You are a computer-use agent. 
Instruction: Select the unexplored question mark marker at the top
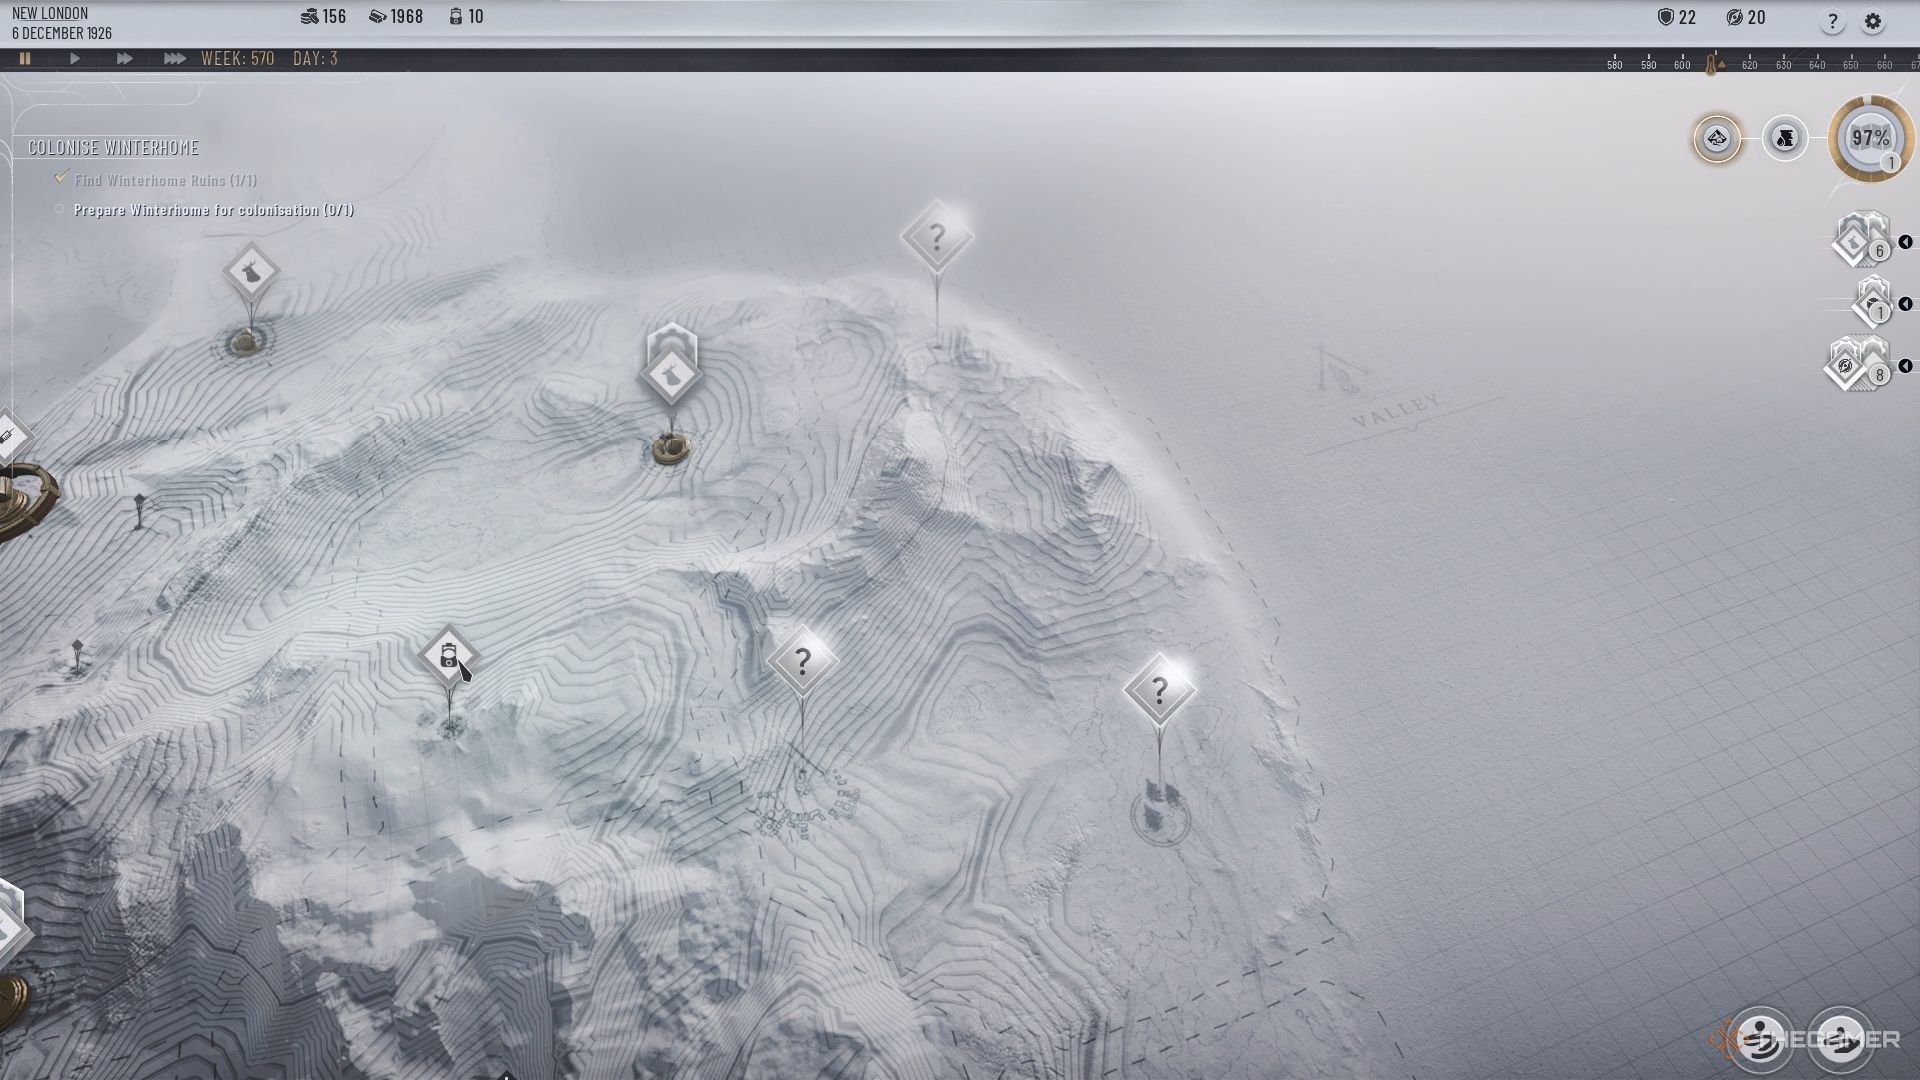[x=937, y=238]
